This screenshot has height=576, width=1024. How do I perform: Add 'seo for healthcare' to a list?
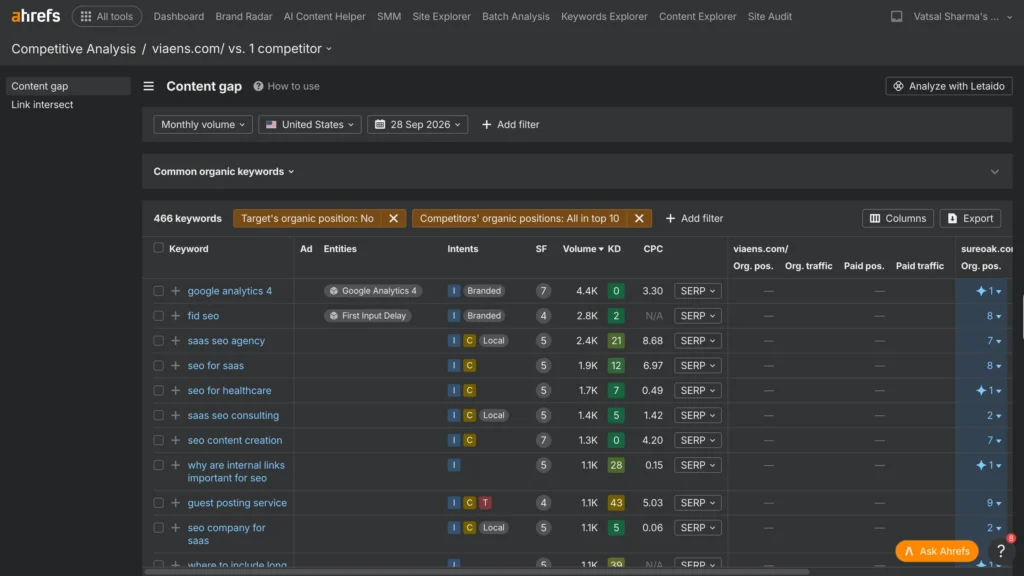coord(175,390)
